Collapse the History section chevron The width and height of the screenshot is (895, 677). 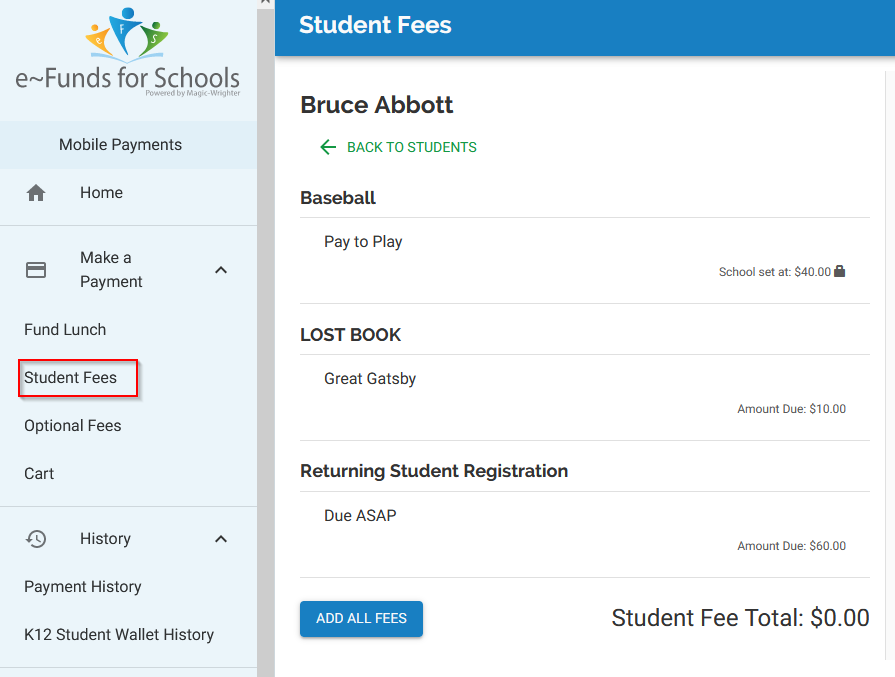point(221,539)
